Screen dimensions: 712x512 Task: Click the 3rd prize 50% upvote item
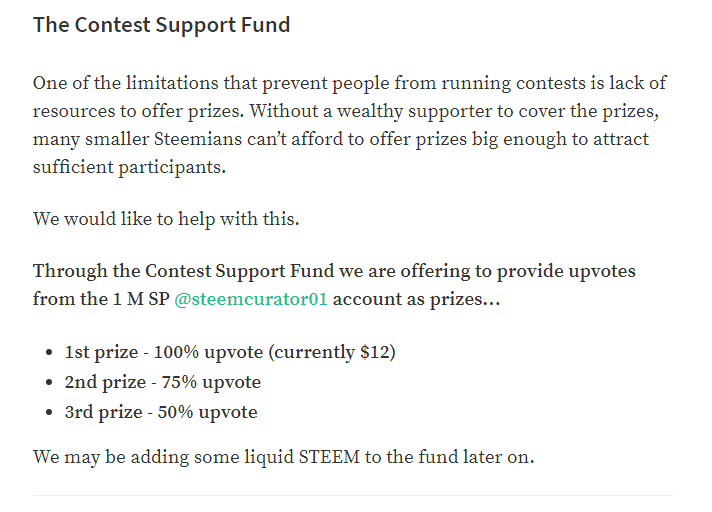point(161,413)
